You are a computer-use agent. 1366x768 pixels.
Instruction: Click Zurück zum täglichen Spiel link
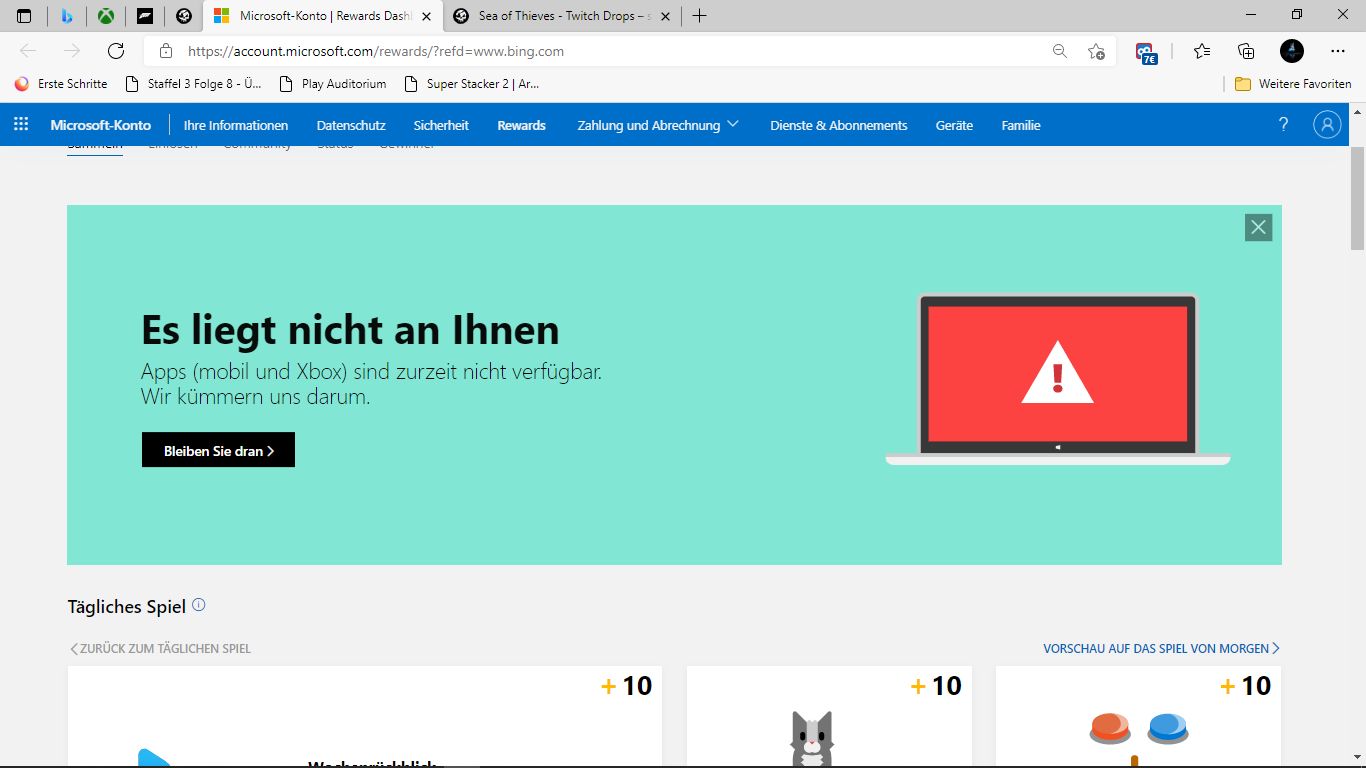[x=160, y=649]
